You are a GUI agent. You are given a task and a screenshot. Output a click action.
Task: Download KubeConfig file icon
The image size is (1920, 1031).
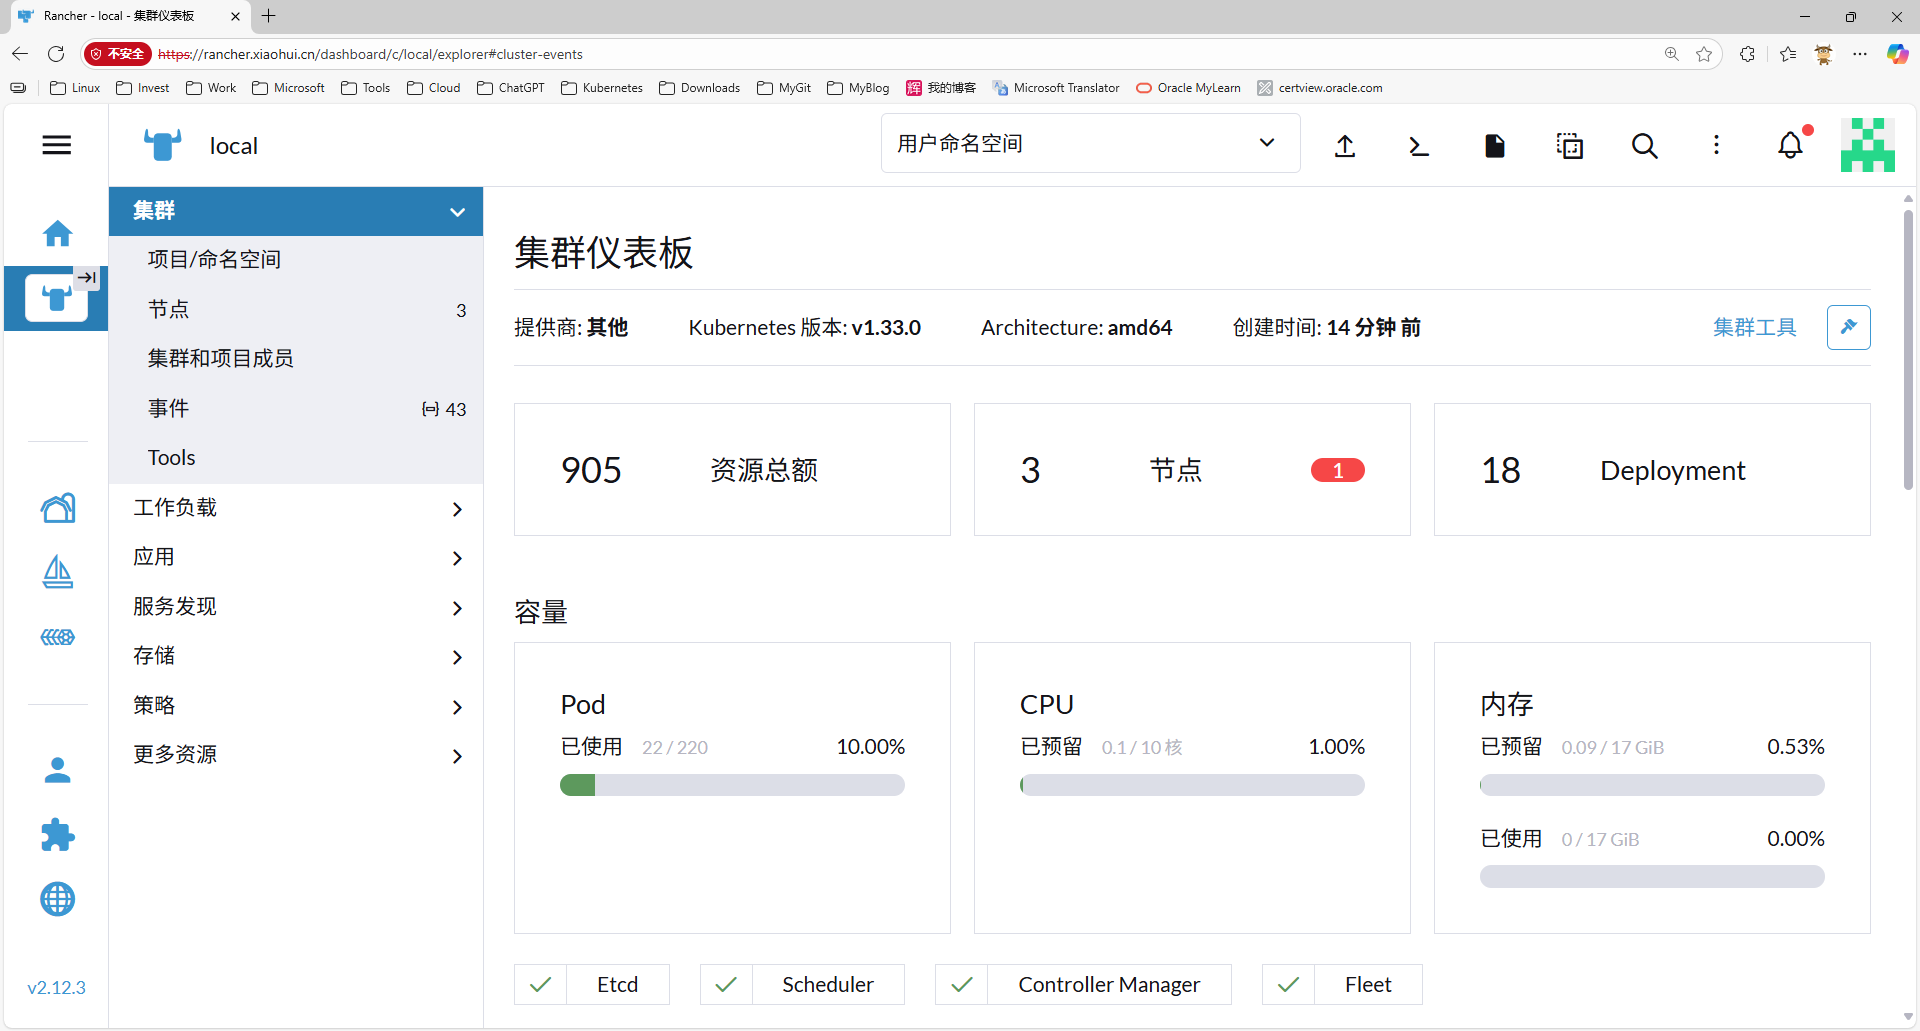[1494, 146]
